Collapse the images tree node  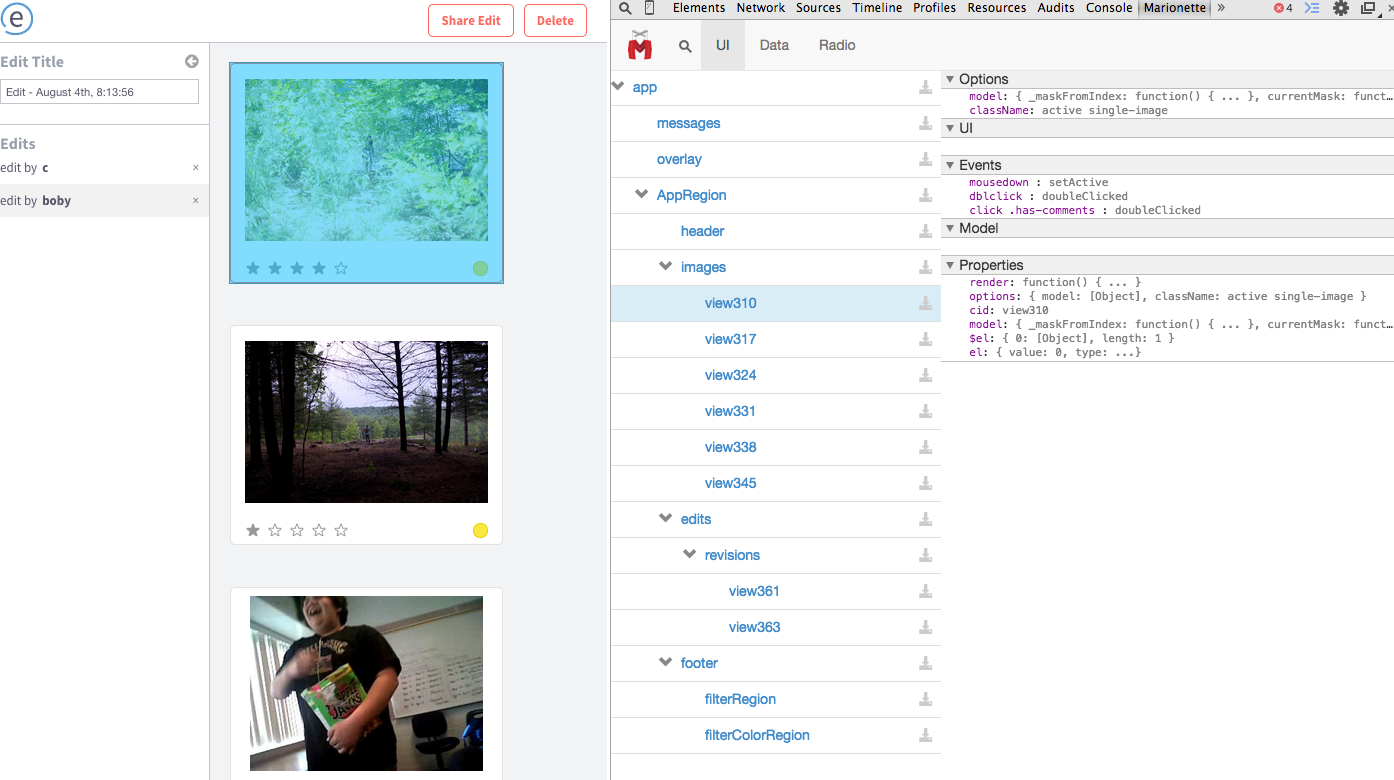[x=666, y=267]
